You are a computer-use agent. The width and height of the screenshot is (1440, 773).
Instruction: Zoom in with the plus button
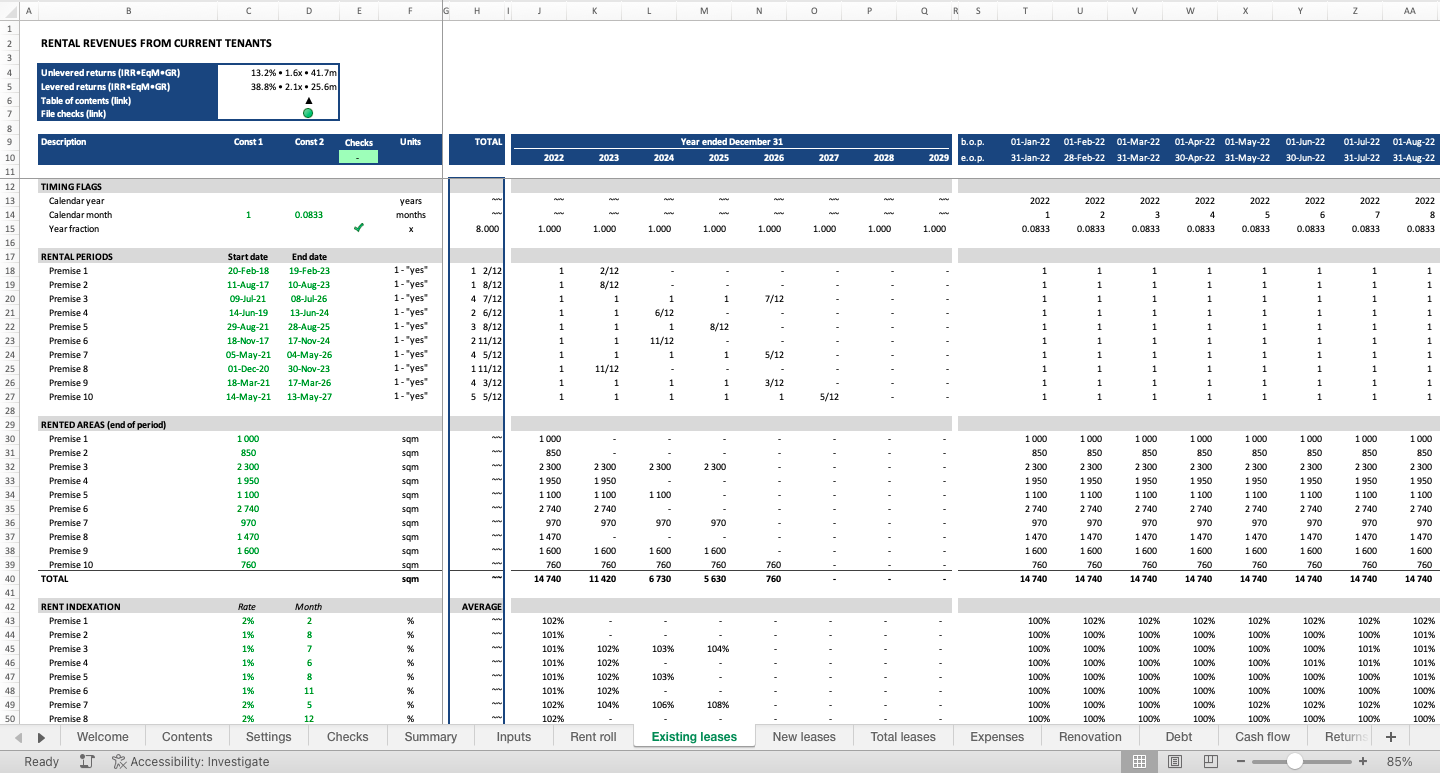pyautogui.click(x=1362, y=761)
